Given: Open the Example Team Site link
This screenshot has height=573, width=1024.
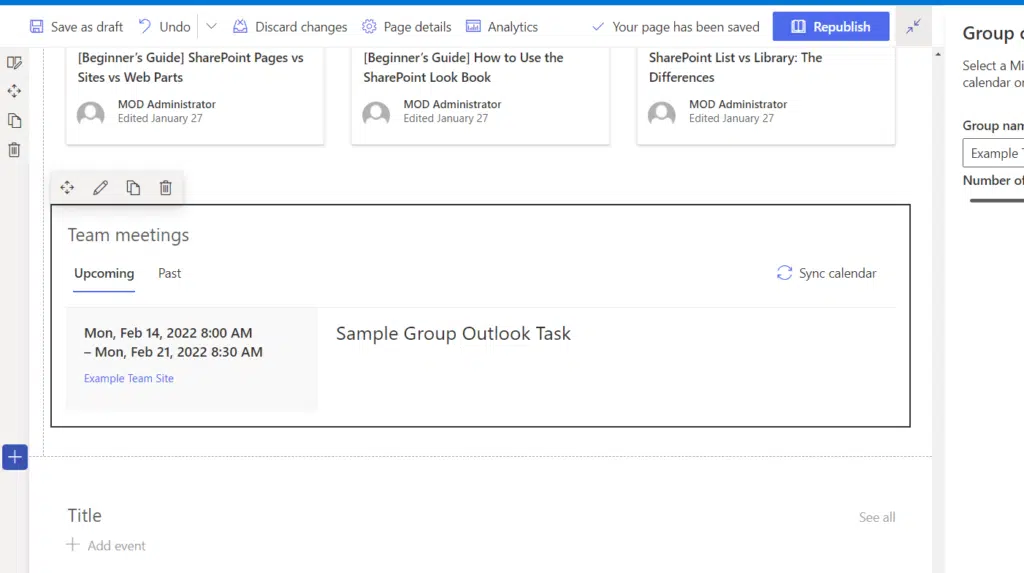Looking at the screenshot, I should 129,378.
